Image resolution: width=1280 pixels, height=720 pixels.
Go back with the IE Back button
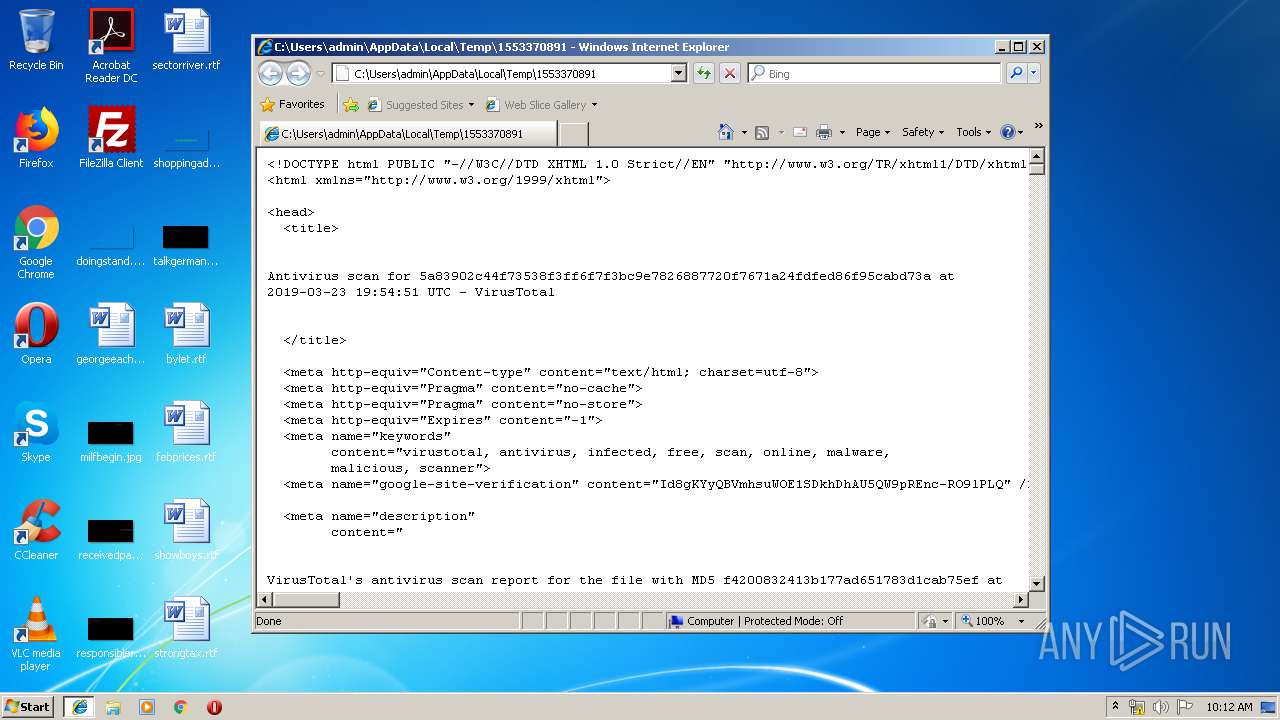coord(270,73)
